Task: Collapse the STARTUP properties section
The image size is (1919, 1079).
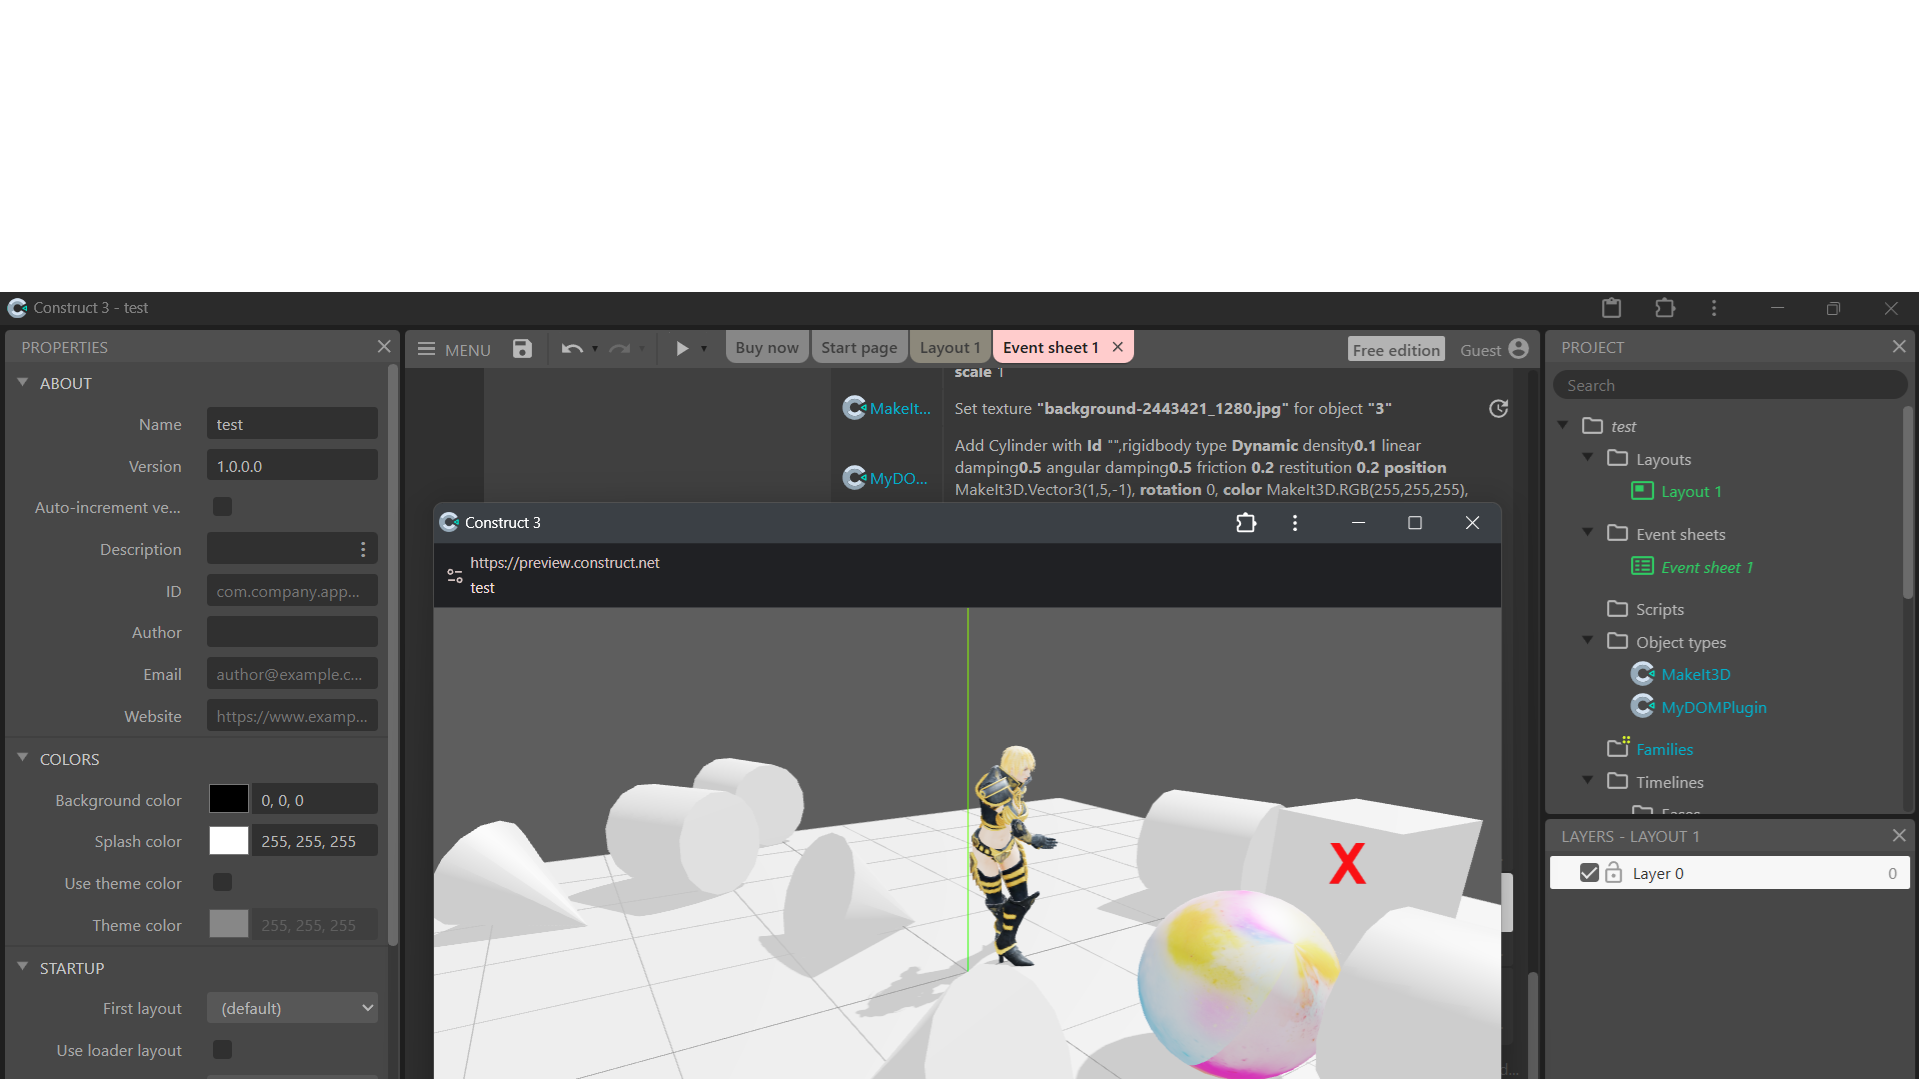Action: tap(23, 966)
